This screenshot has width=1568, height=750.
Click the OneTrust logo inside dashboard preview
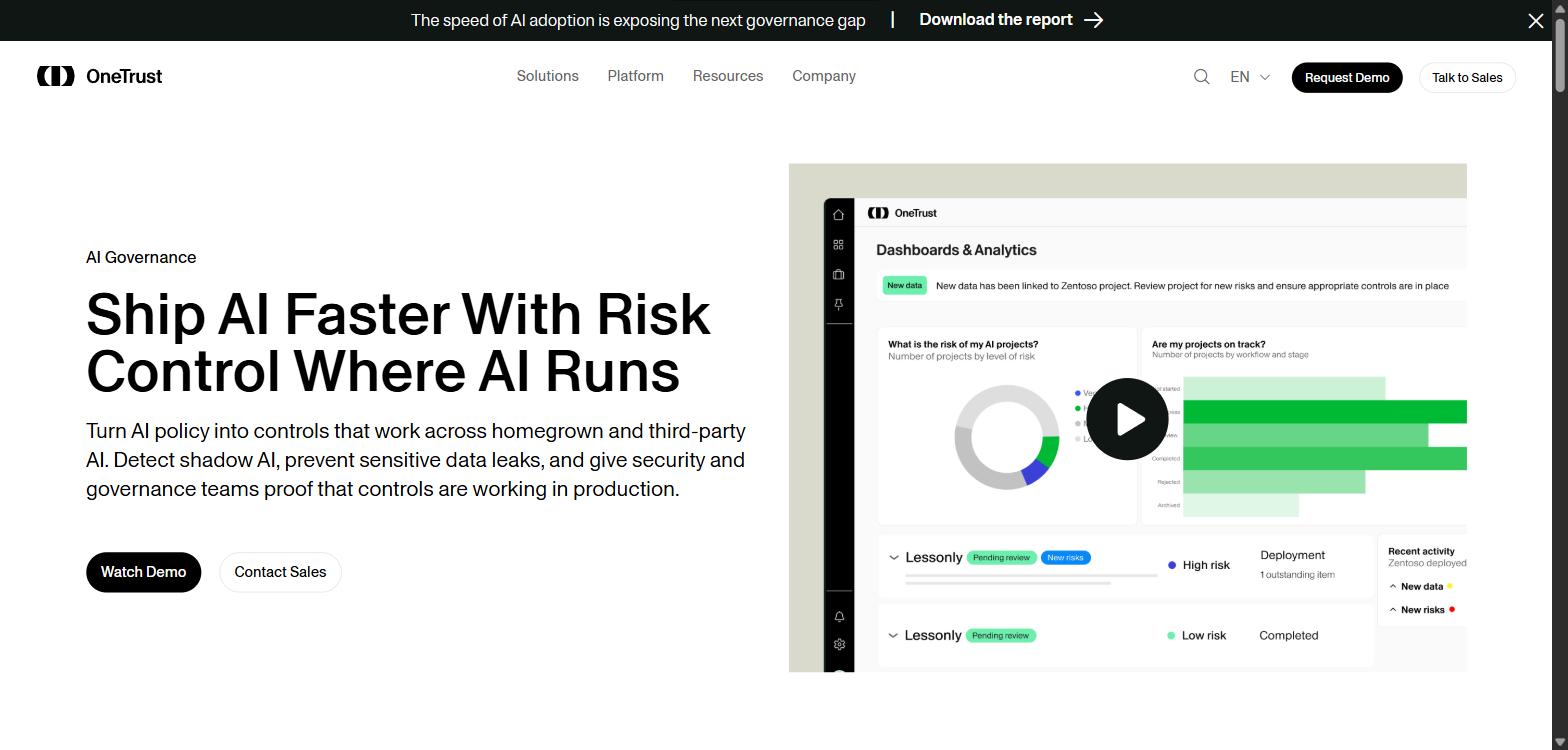tap(902, 213)
